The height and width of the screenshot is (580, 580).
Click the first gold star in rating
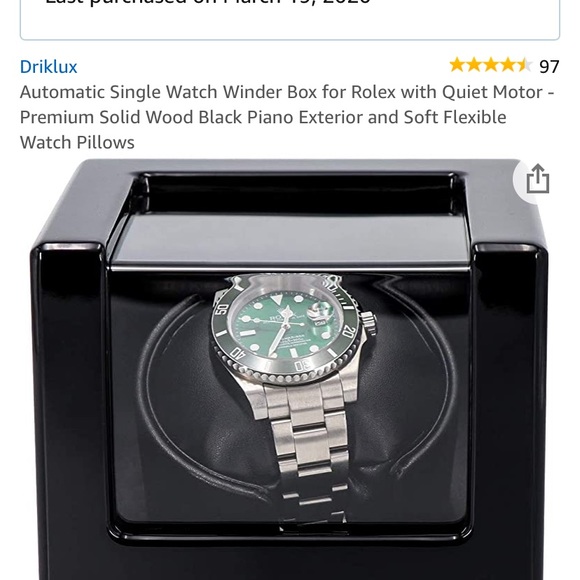click(458, 65)
